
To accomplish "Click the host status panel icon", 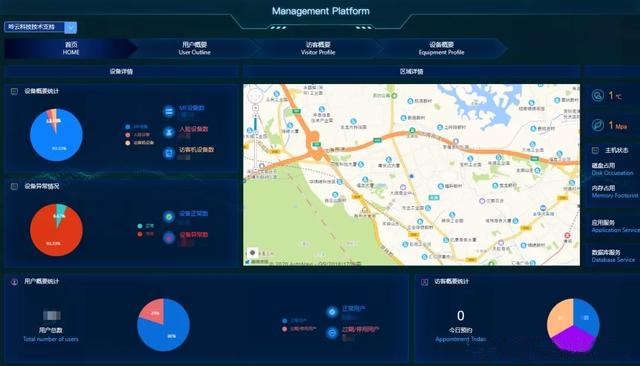I will point(595,151).
